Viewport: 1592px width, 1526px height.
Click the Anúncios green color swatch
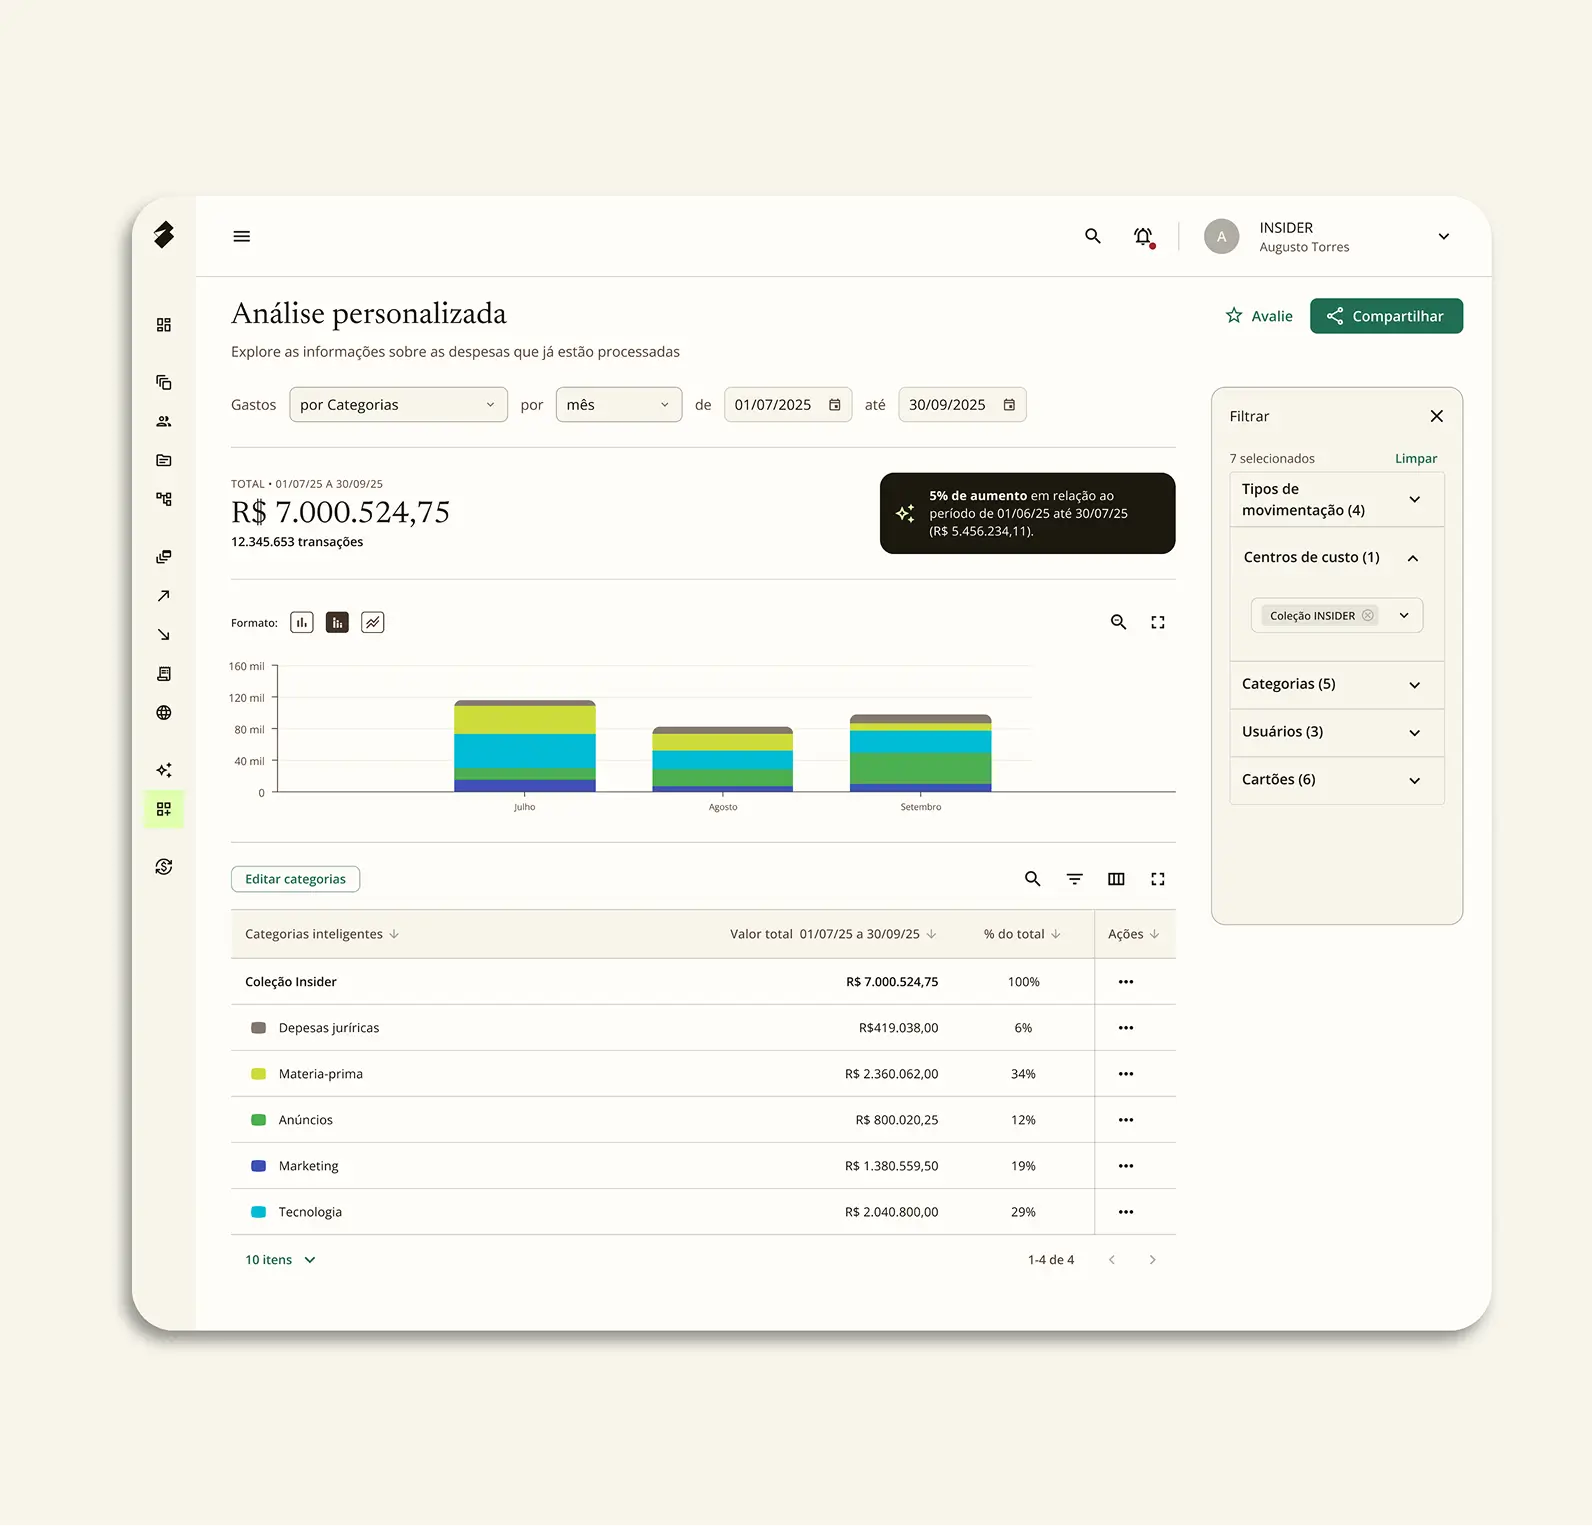258,1120
